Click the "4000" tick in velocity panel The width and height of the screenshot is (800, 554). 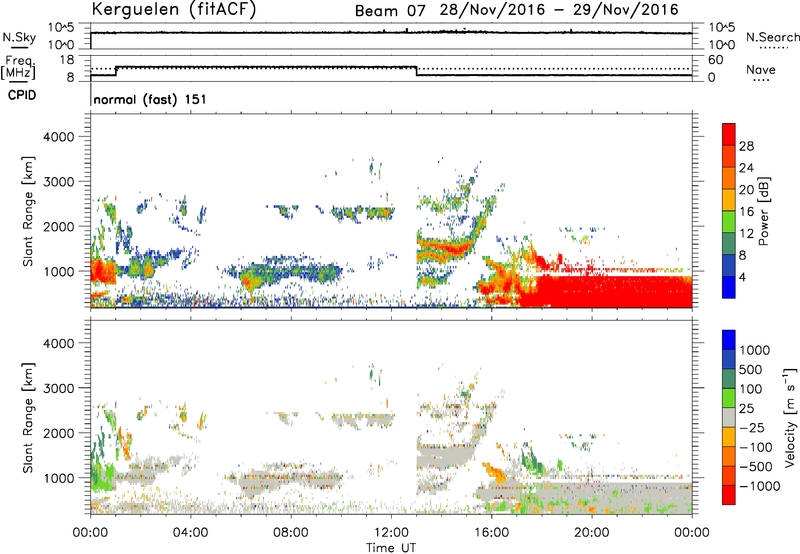59,343
